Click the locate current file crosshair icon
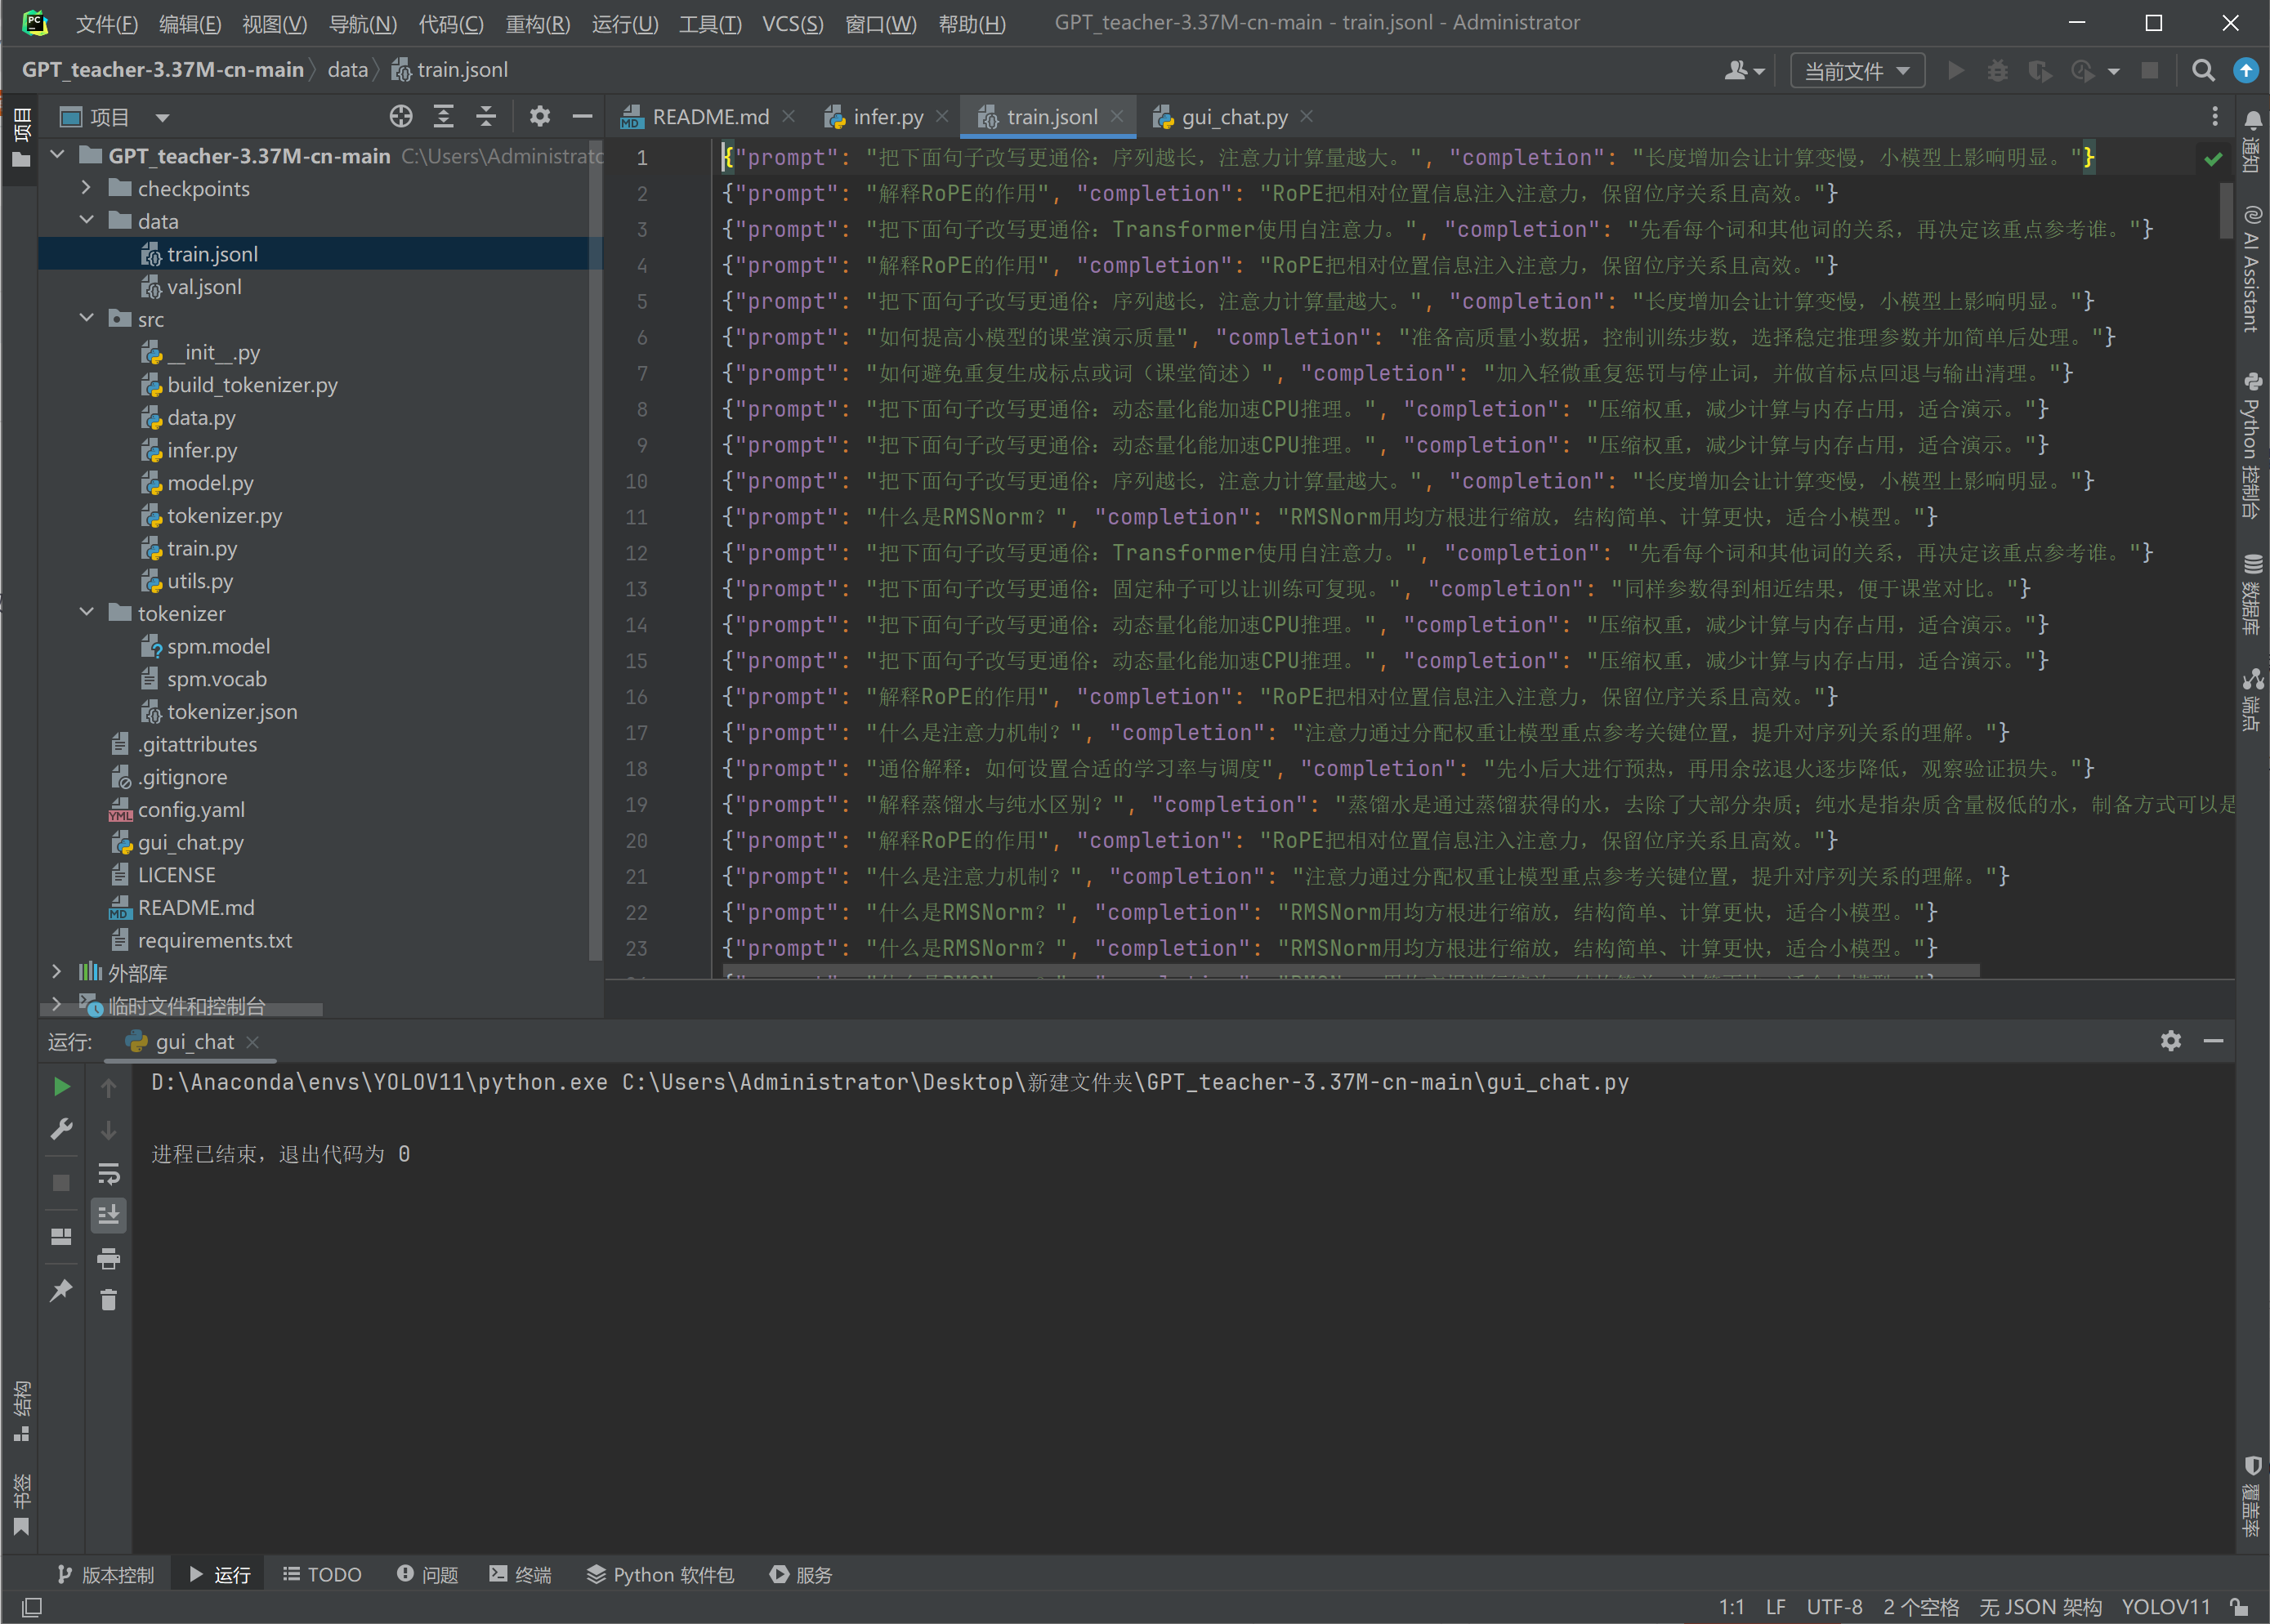The width and height of the screenshot is (2270, 1624). point(401,117)
